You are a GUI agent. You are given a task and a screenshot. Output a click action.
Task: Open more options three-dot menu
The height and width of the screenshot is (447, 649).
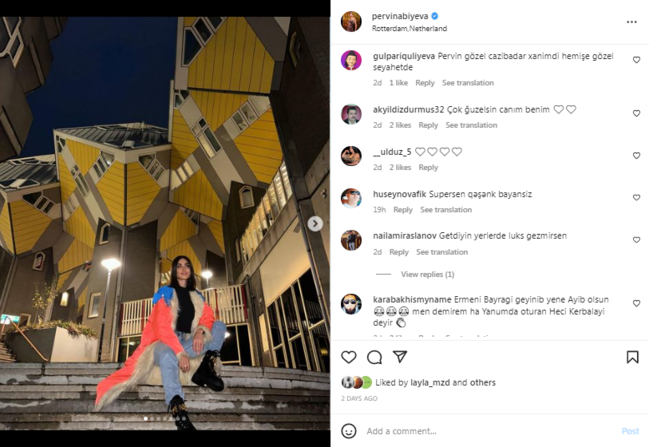click(x=631, y=22)
